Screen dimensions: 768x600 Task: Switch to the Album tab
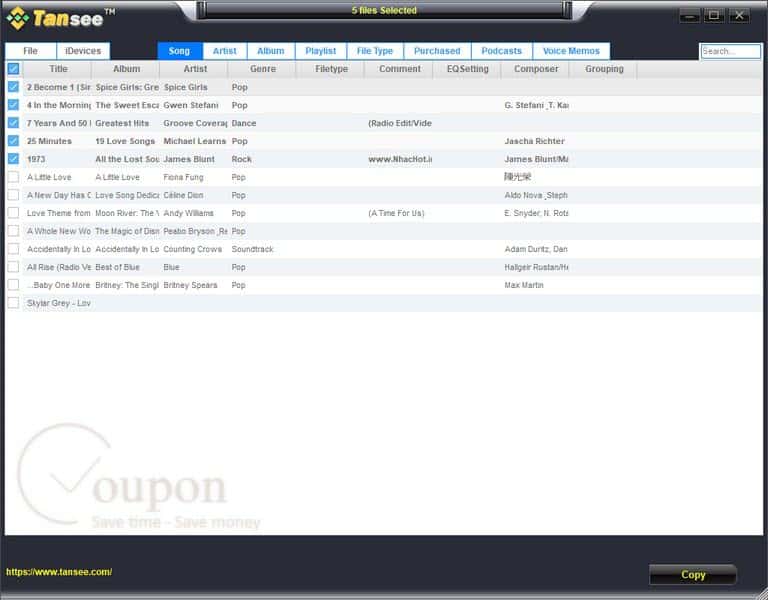[270, 51]
